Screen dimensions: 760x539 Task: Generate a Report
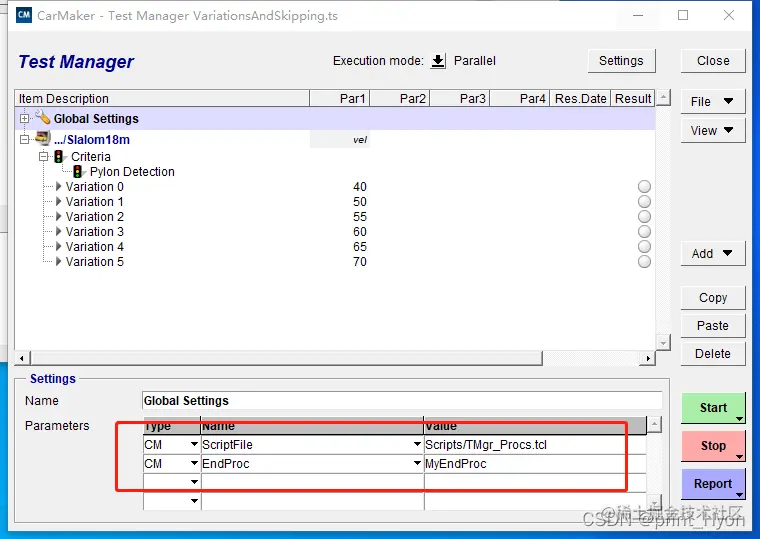[x=712, y=483]
